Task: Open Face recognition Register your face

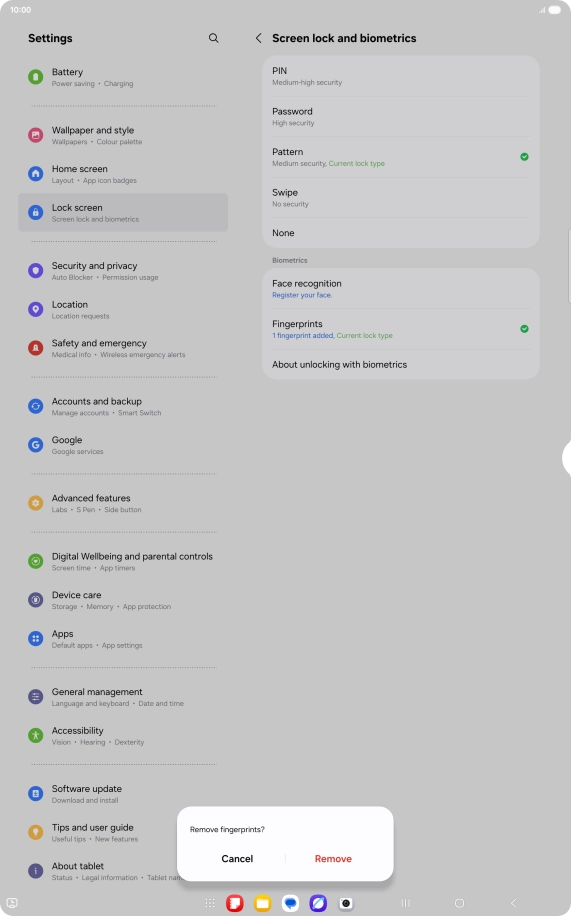Action: pos(401,289)
